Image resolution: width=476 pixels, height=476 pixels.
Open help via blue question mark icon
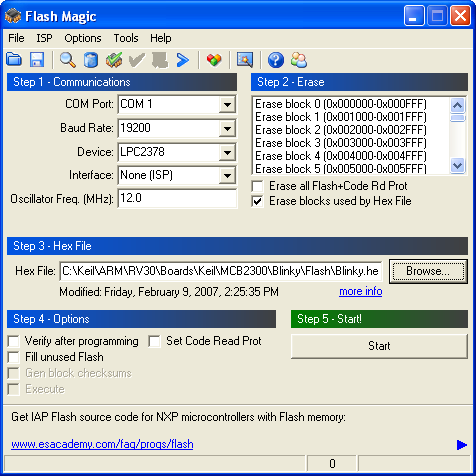276,60
